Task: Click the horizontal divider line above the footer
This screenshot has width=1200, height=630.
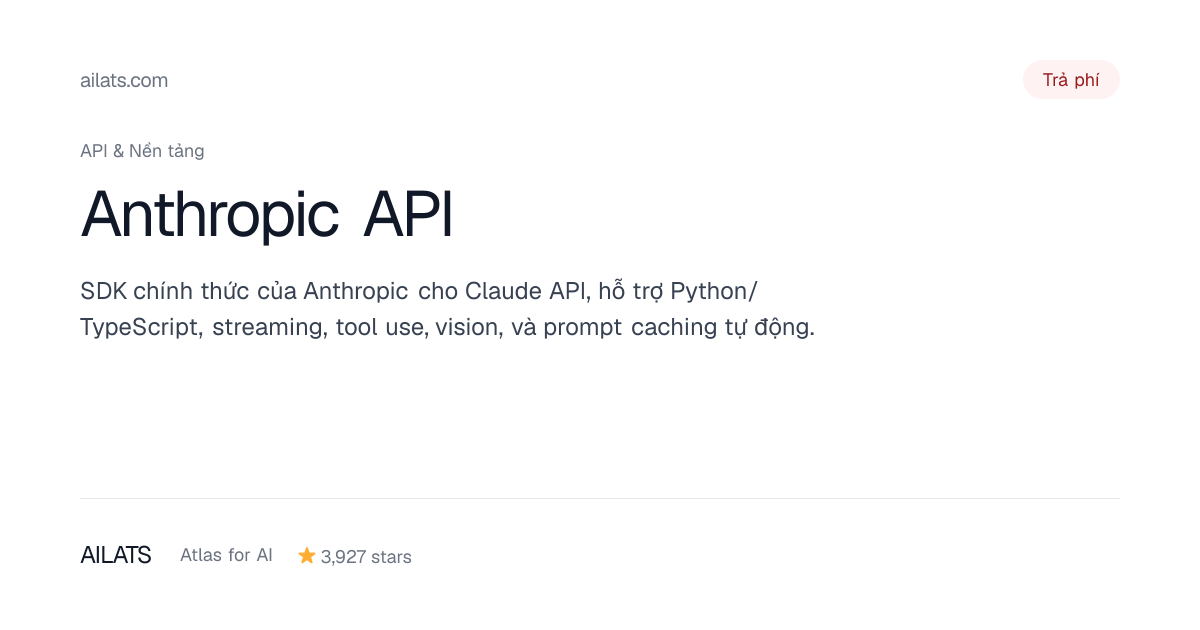Action: click(x=600, y=498)
